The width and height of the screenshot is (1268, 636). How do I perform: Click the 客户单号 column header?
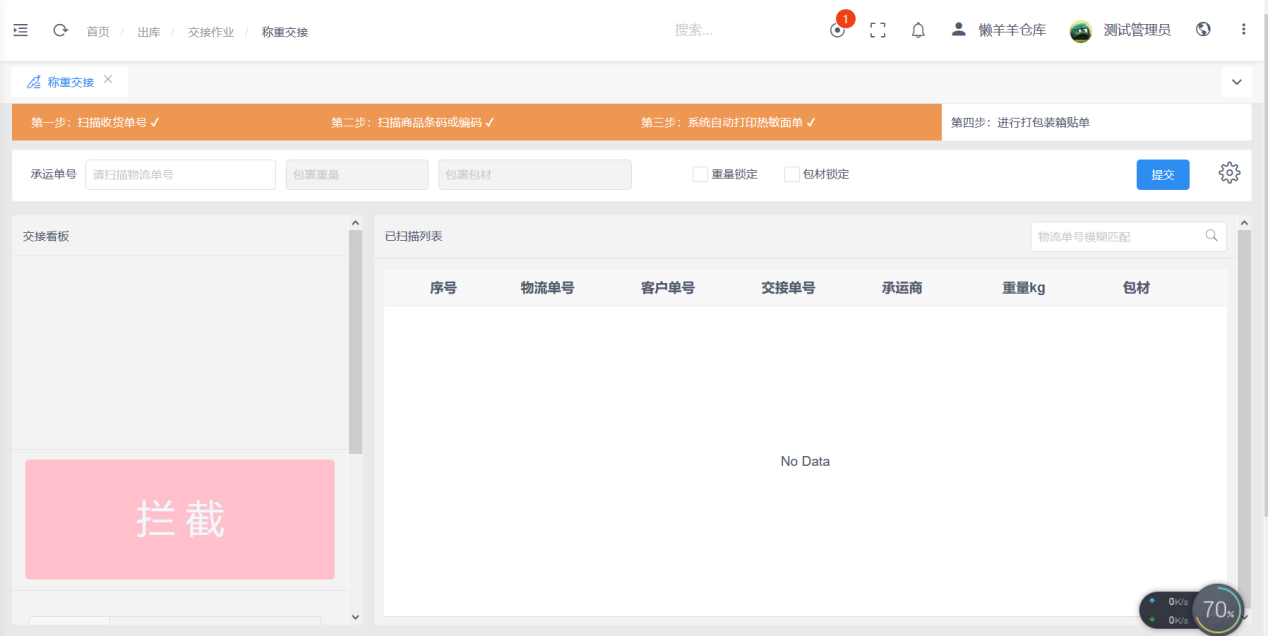[667, 288]
